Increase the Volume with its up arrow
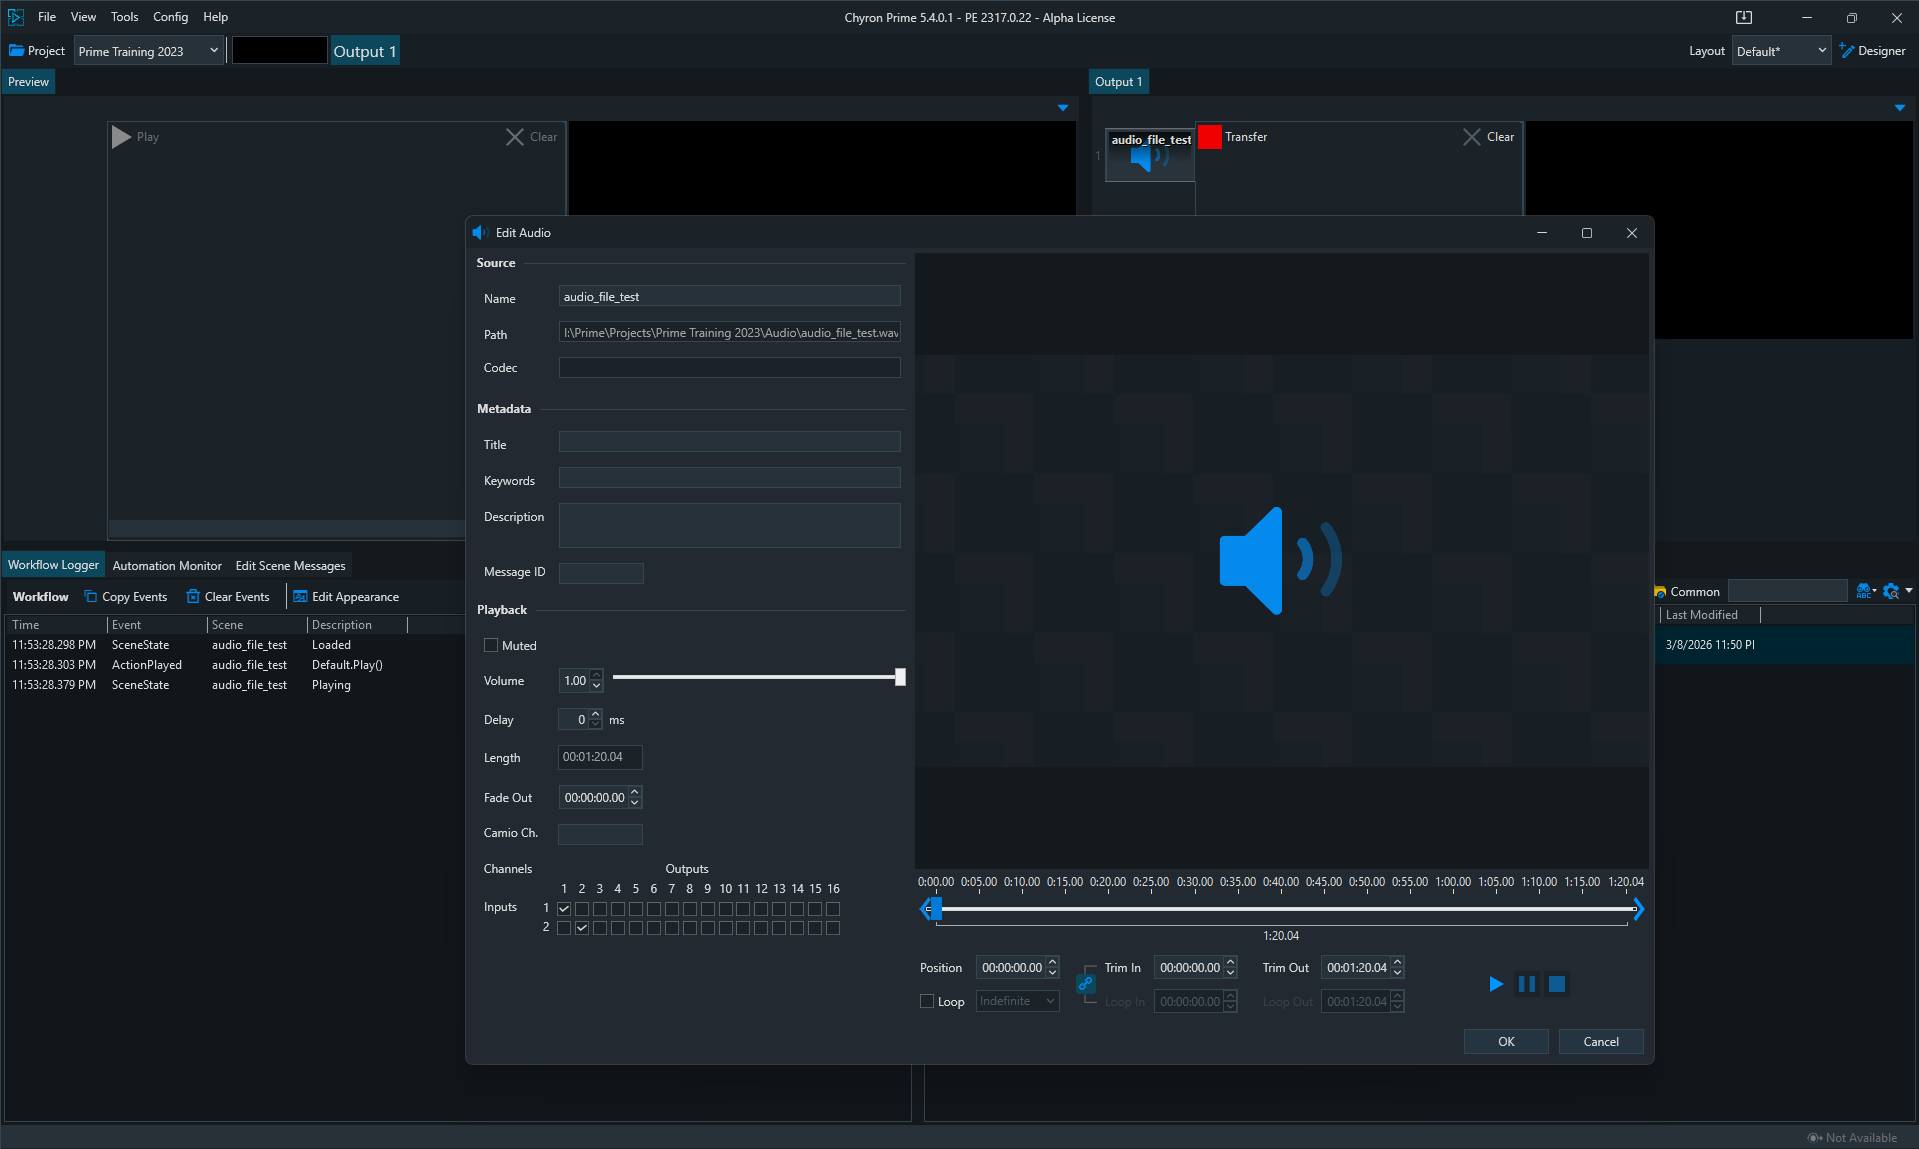Image resolution: width=1919 pixels, height=1149 pixels. point(597,675)
